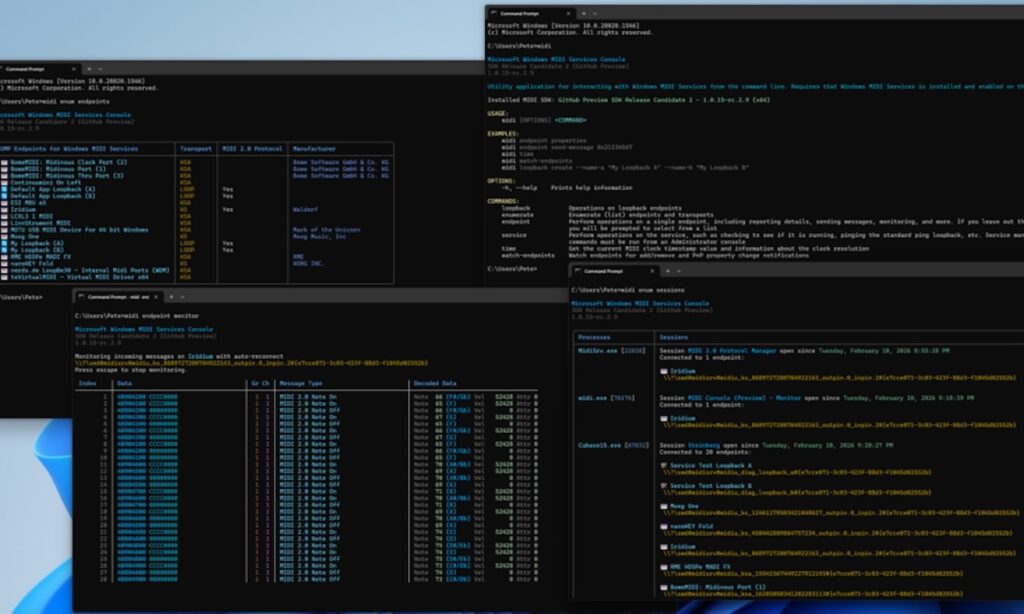
Task: Click the Moog One device icon in Cubase15.exe session
Action: click(663, 506)
